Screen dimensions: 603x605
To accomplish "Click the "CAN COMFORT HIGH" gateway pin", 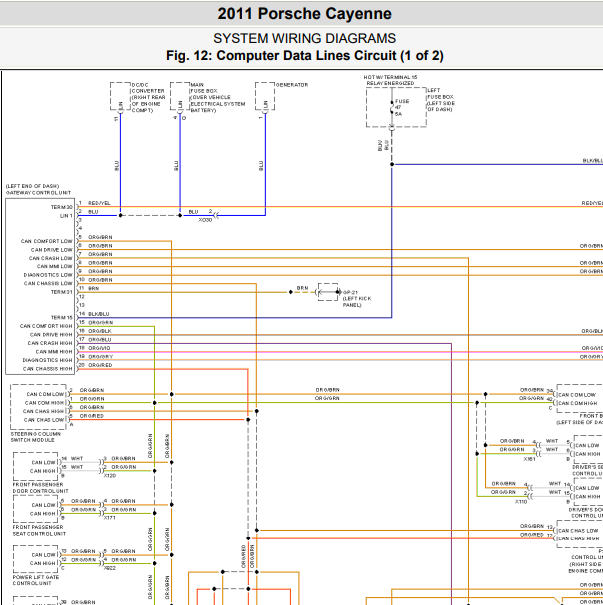I will pos(46,326).
